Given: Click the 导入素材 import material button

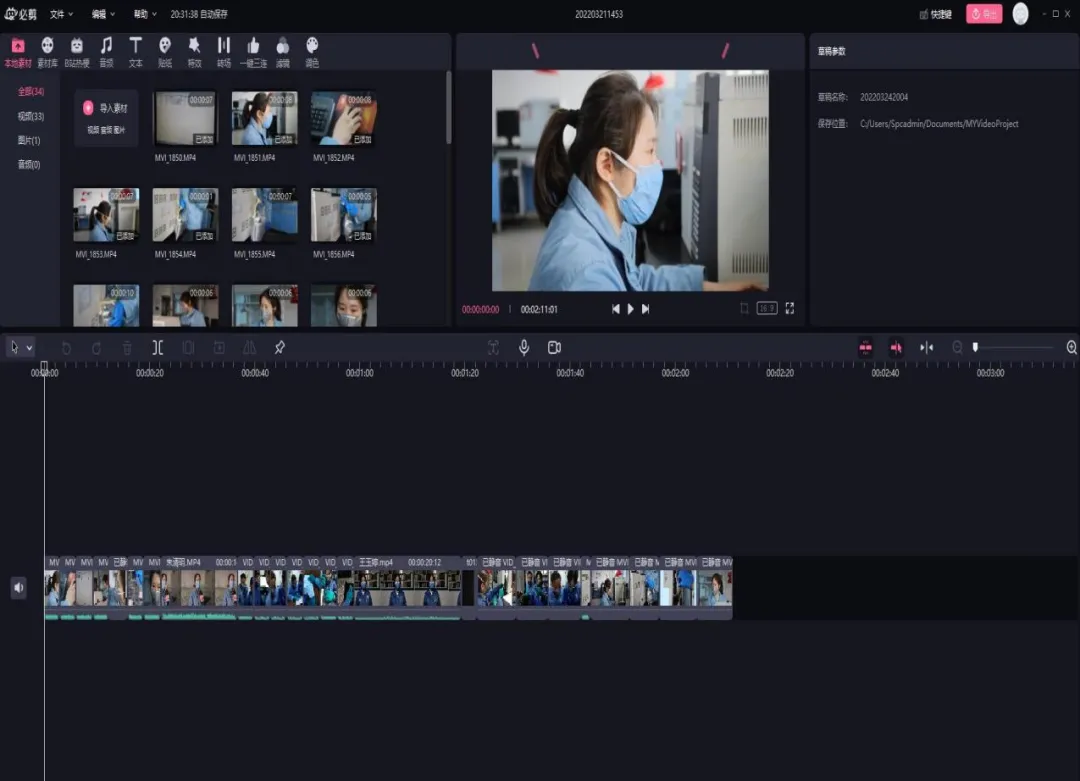Looking at the screenshot, I should pos(106,118).
